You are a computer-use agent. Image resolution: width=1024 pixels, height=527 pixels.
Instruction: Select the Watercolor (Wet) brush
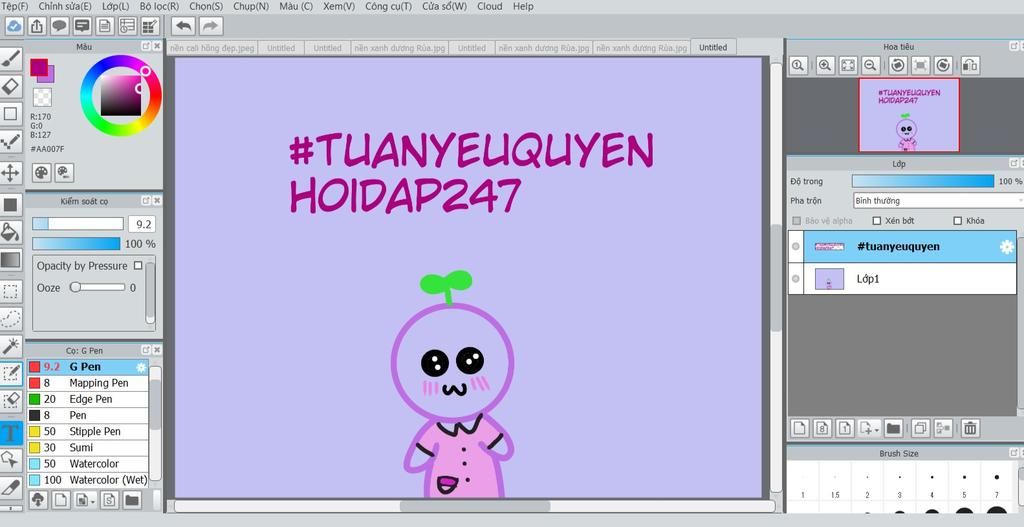88,480
